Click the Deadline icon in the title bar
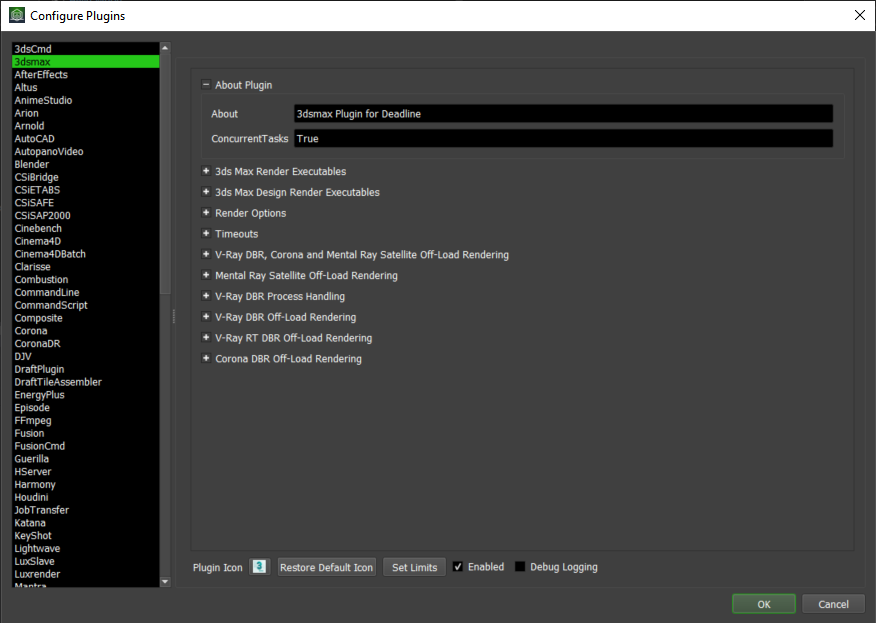 click(17, 15)
